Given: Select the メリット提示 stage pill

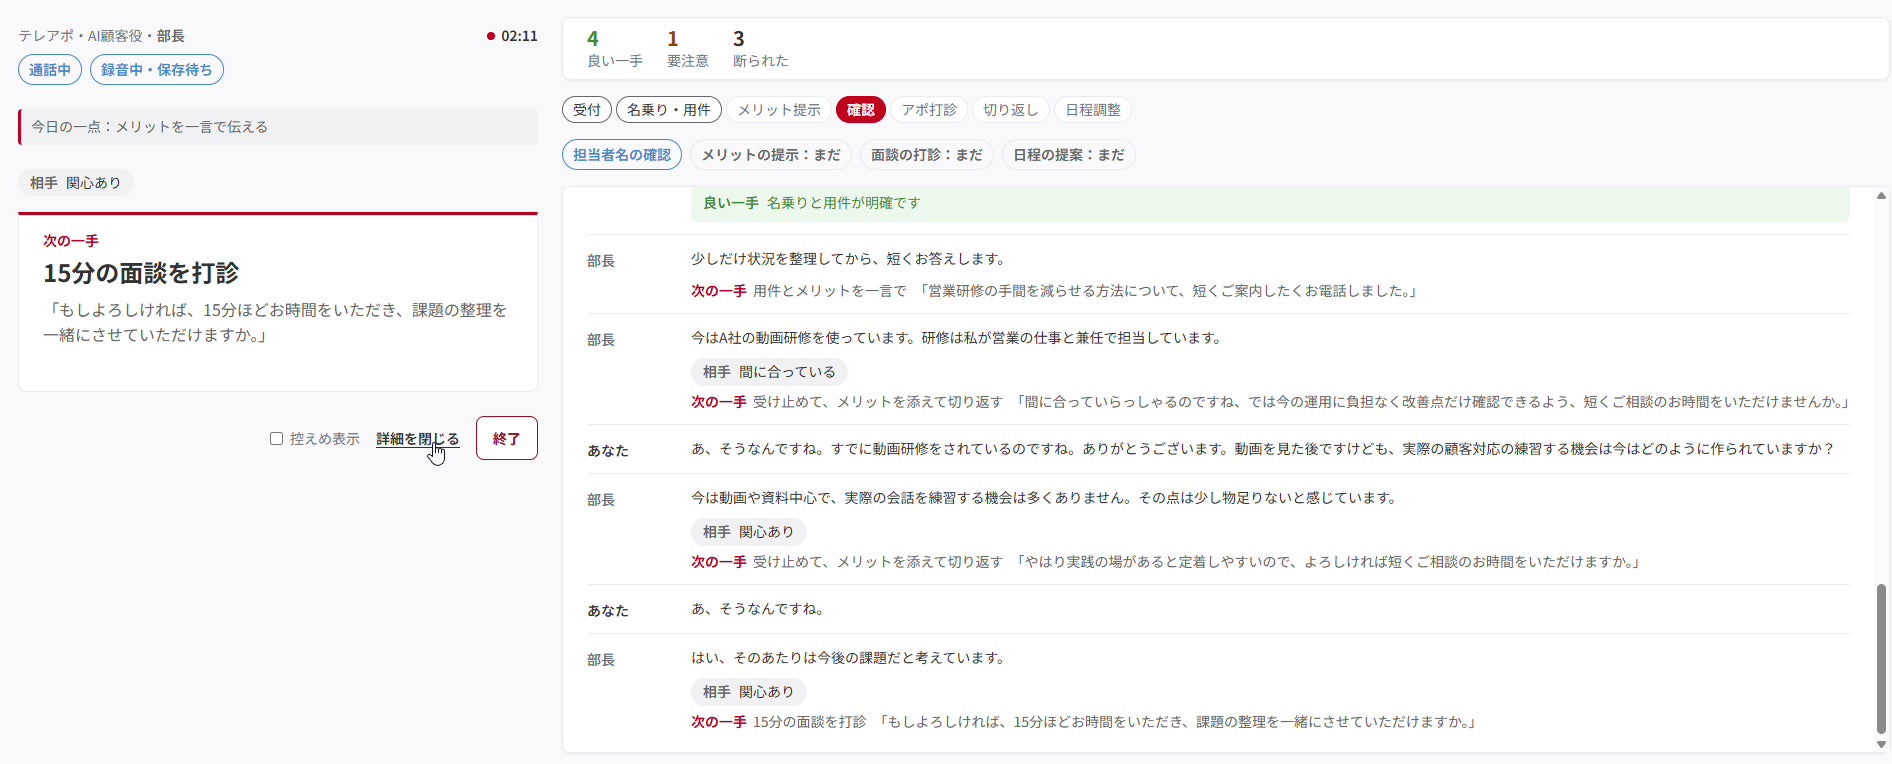Looking at the screenshot, I should pos(779,110).
